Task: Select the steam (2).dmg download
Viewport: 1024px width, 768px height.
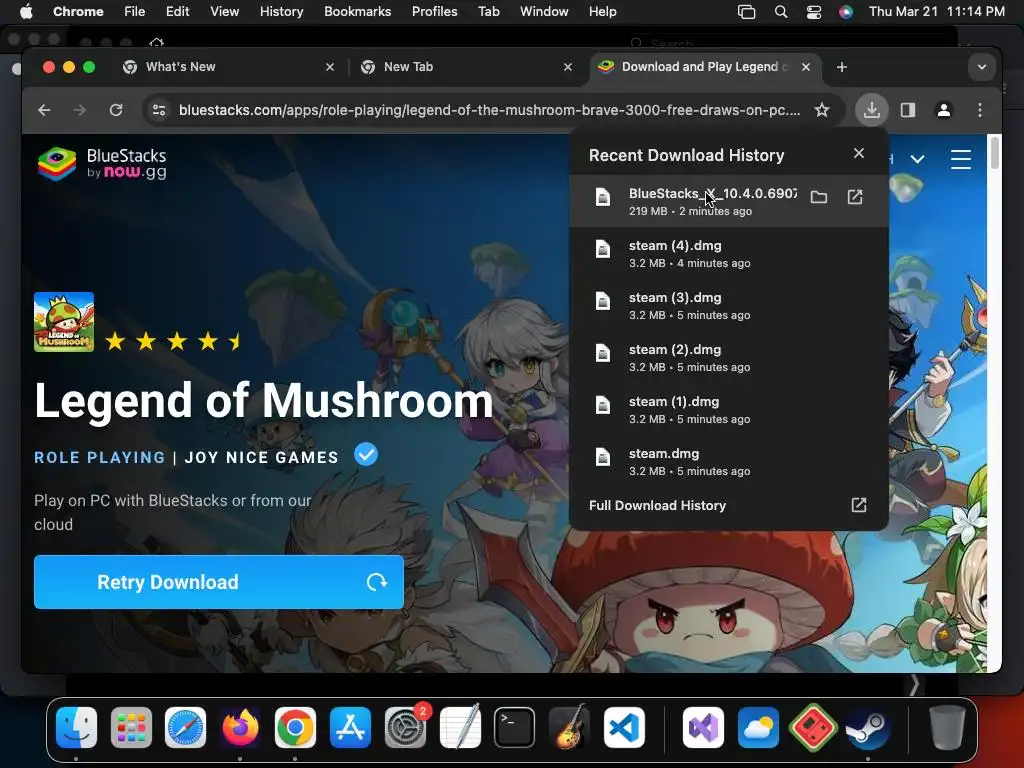Action: [729, 358]
